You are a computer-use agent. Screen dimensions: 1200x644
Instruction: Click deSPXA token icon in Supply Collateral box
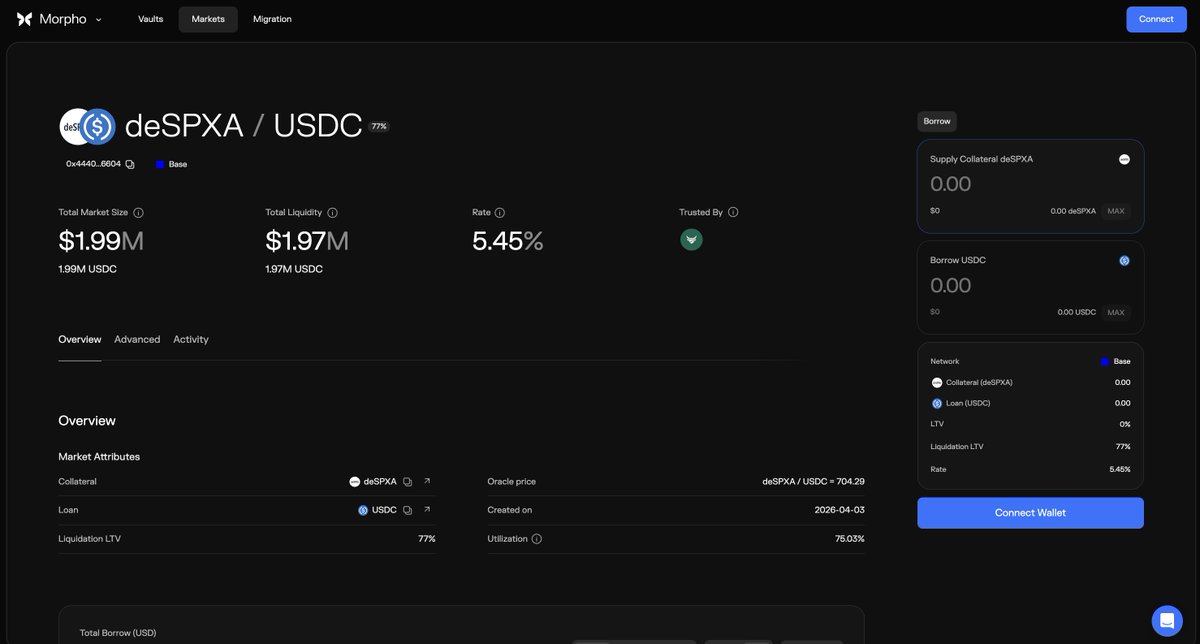tap(1124, 159)
